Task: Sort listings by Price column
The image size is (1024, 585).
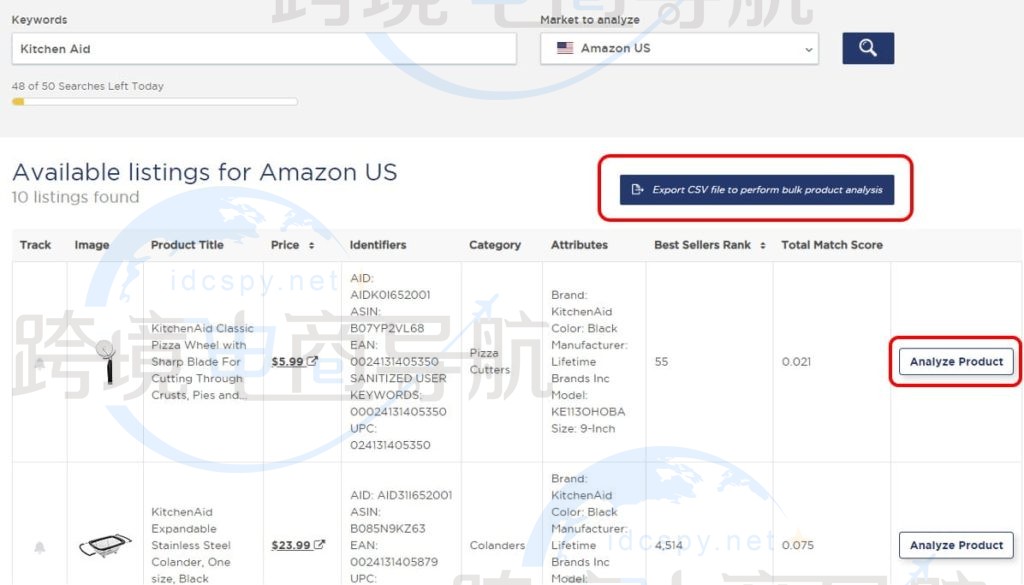Action: tap(292, 245)
